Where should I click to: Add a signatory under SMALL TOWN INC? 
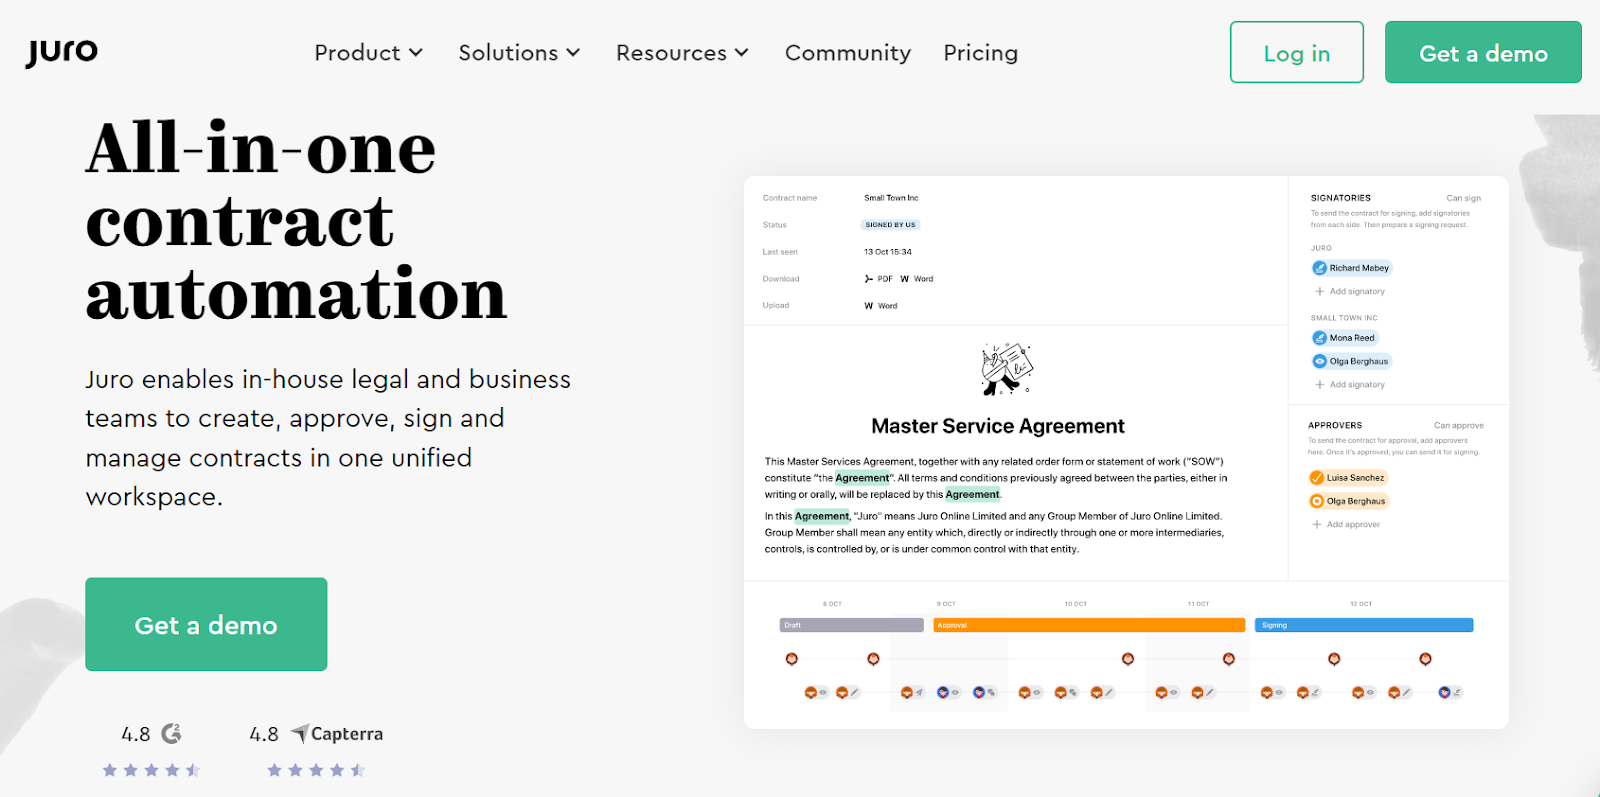(x=1350, y=385)
